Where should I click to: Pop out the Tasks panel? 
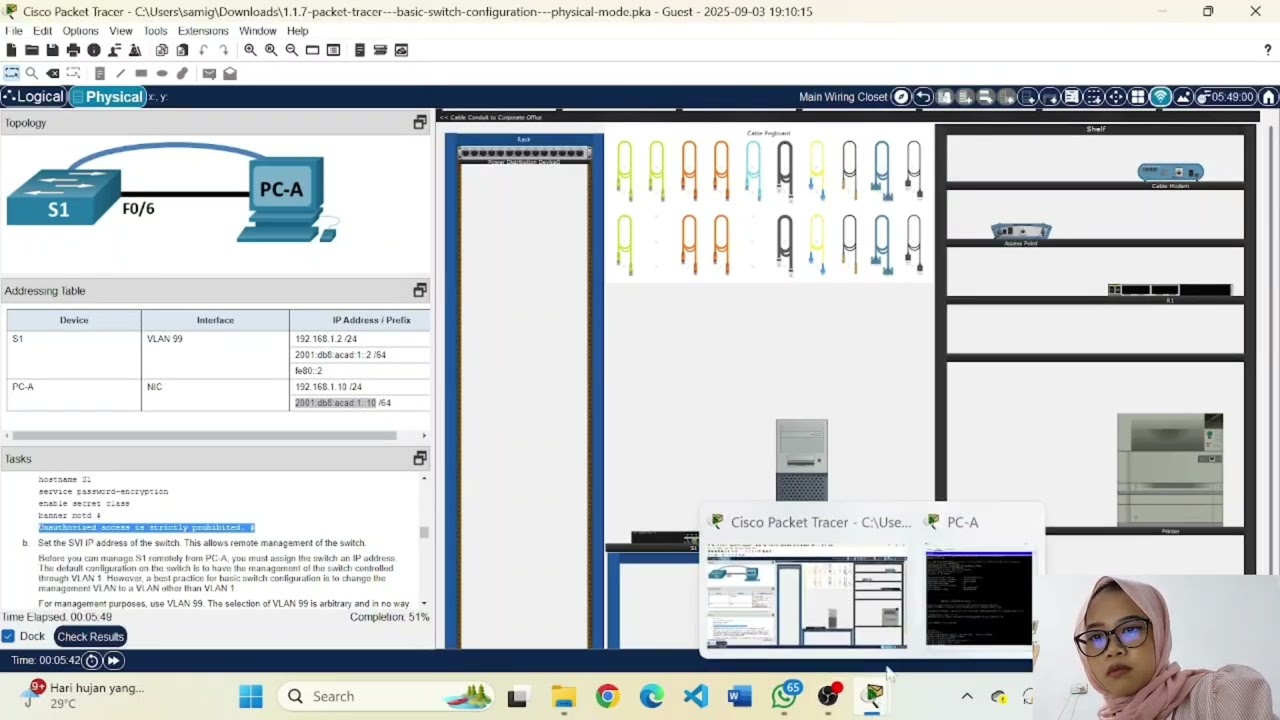[420, 459]
